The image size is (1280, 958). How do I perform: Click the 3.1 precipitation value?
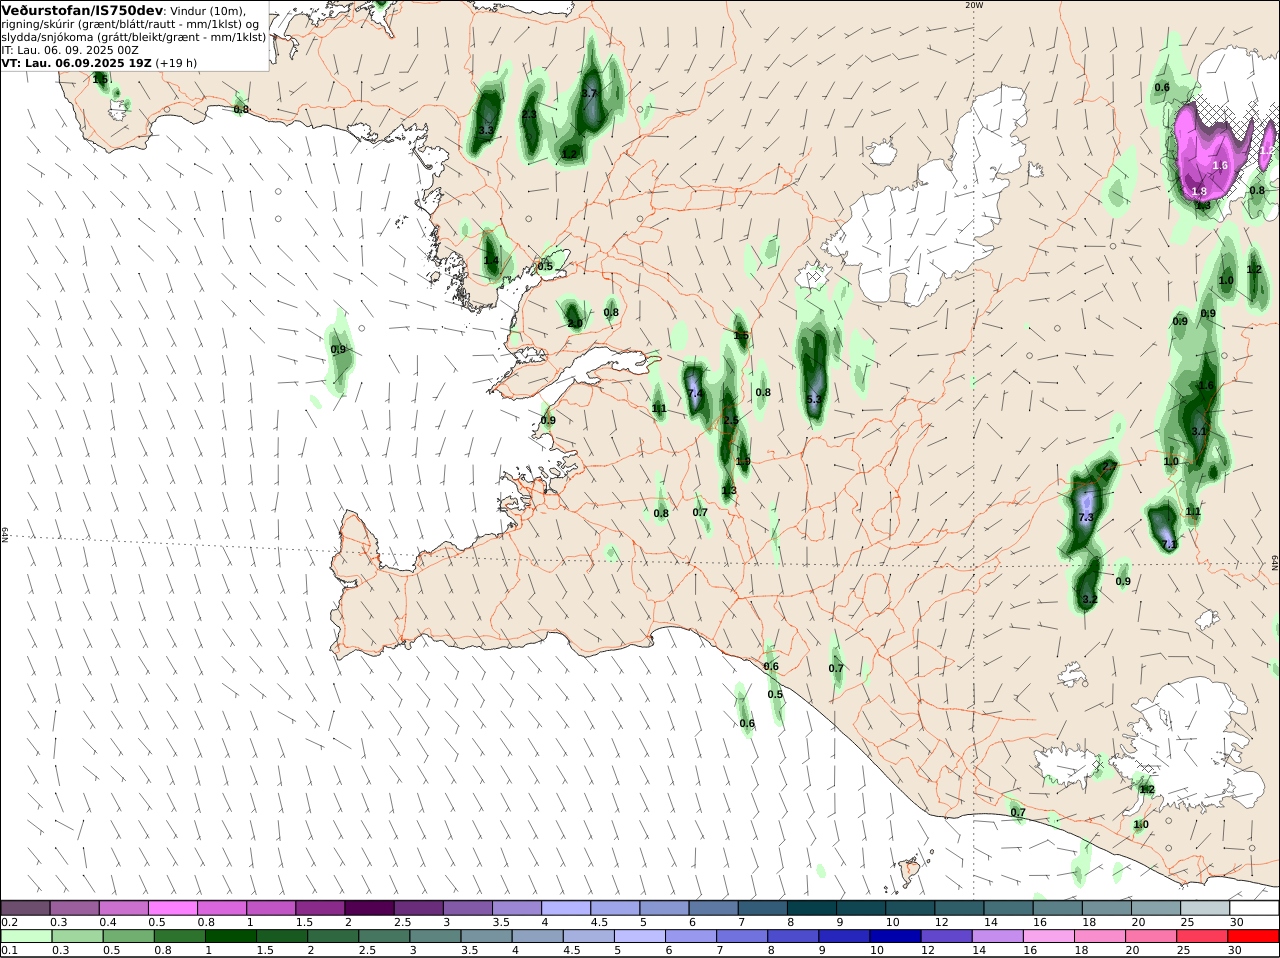point(1200,431)
